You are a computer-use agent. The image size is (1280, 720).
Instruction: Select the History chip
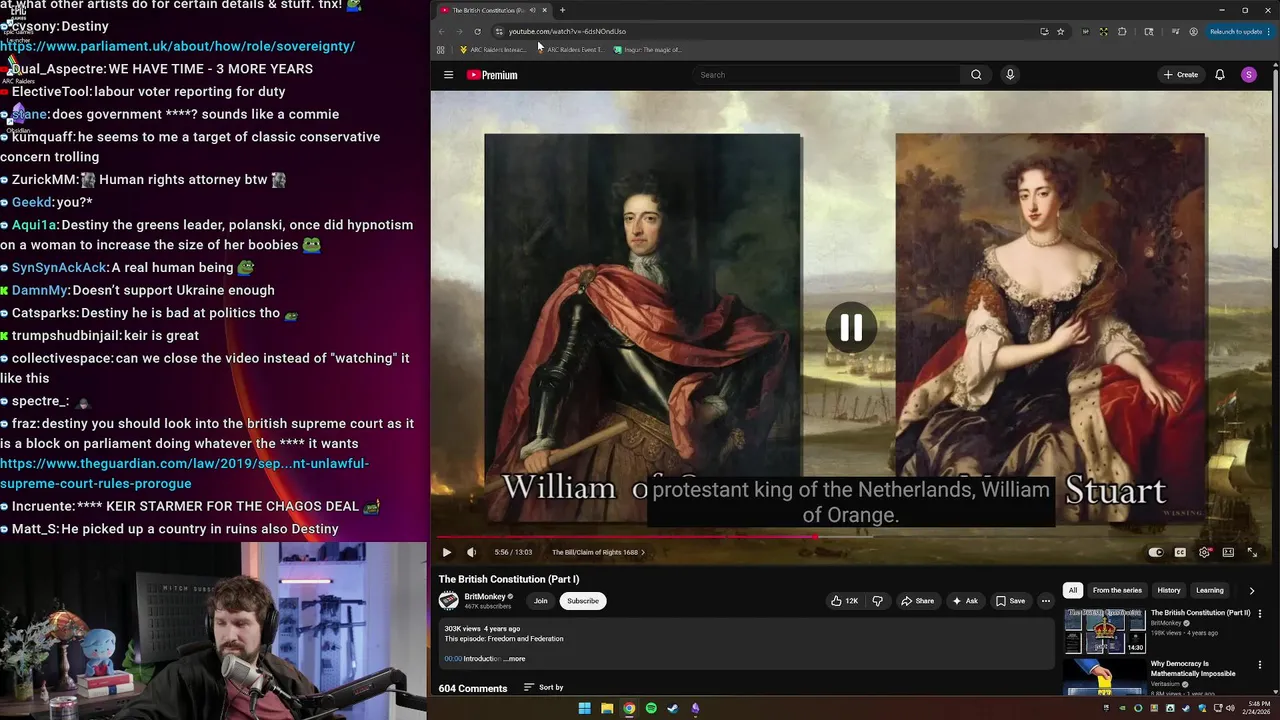point(1169,590)
